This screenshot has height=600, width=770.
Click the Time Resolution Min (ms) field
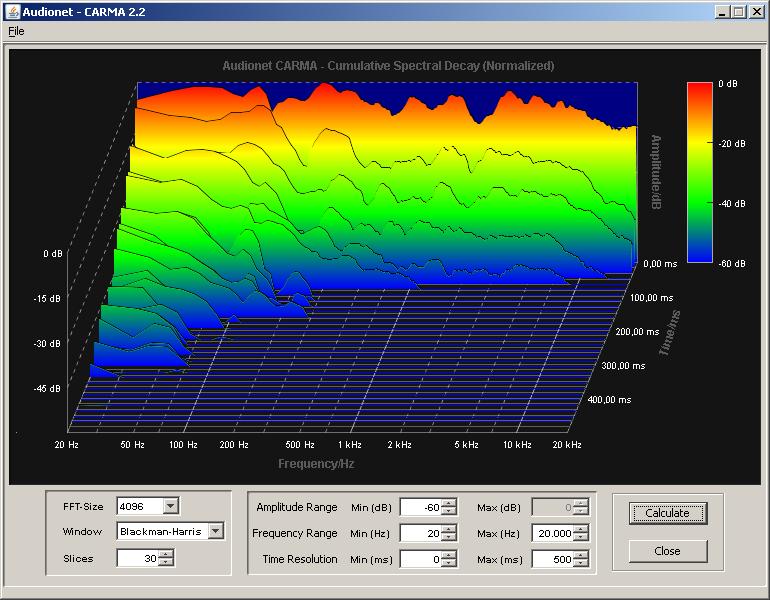click(420, 559)
